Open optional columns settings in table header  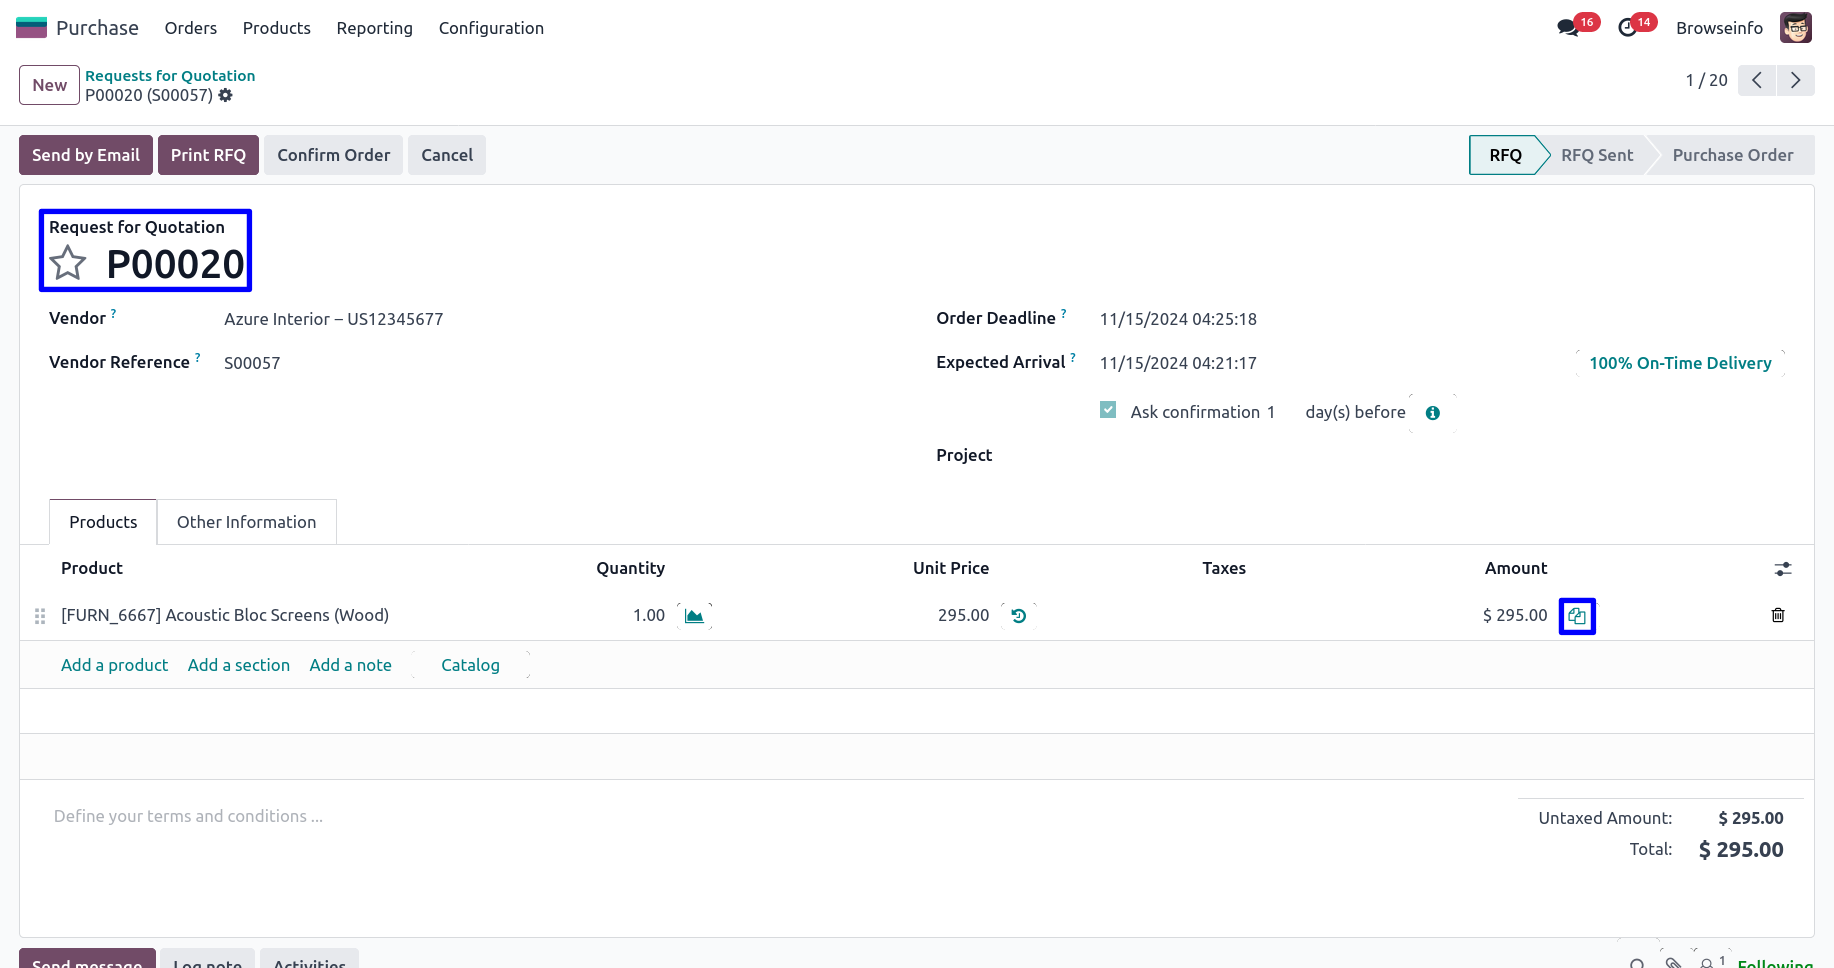point(1783,569)
